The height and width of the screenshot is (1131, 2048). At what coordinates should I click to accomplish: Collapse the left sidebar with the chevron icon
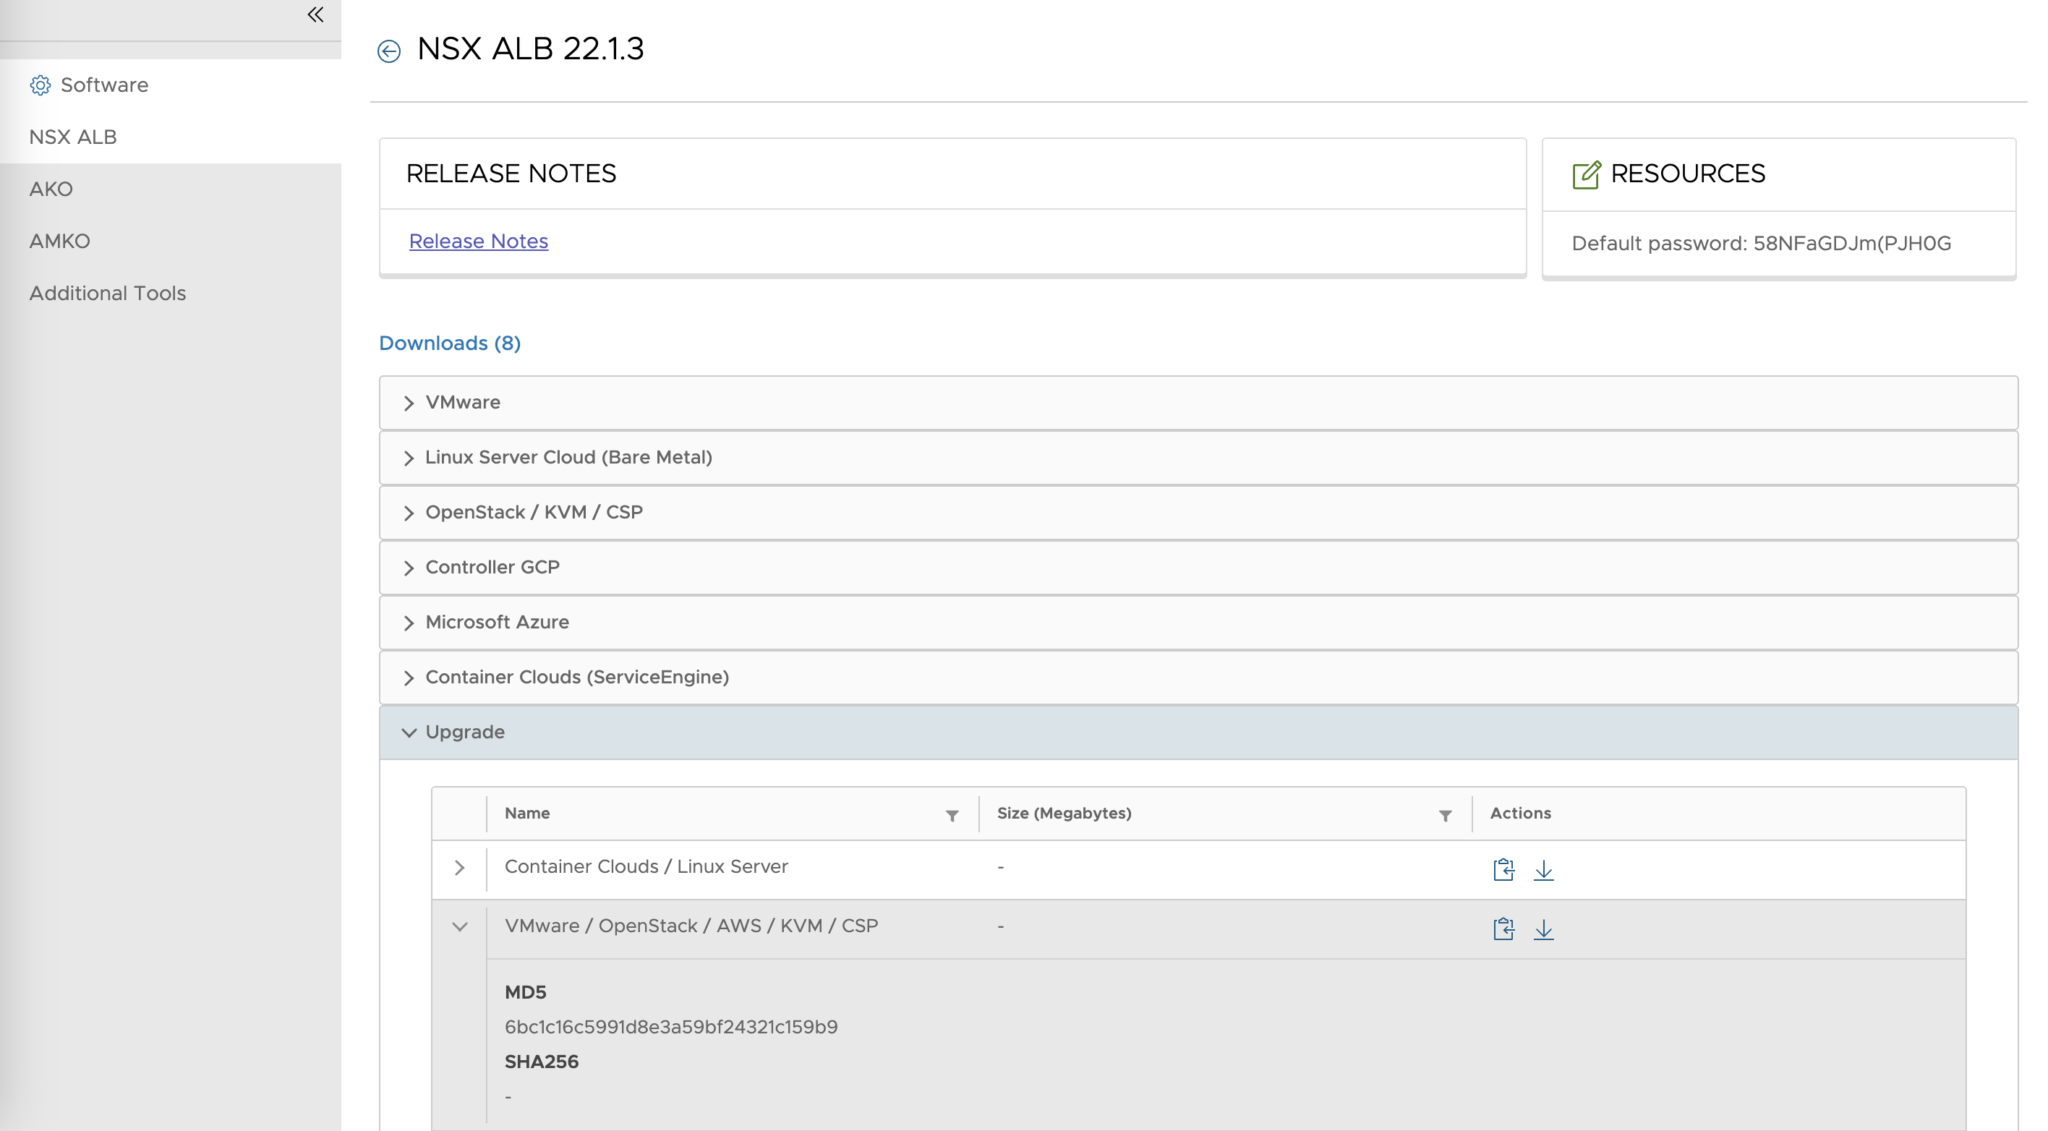(x=314, y=15)
